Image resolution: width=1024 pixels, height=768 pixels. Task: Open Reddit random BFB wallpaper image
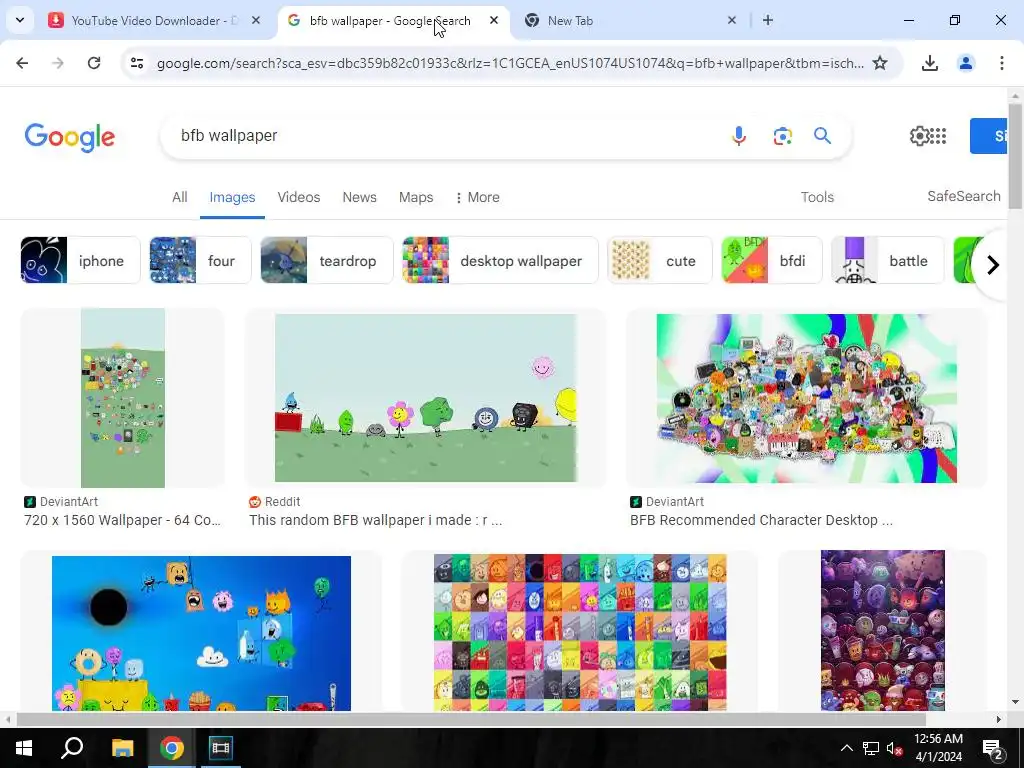[x=426, y=398]
